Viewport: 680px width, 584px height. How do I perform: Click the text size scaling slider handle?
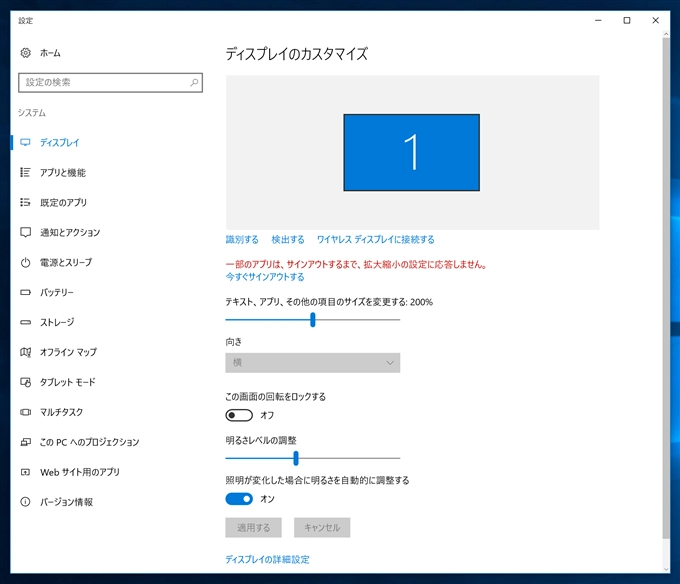(x=313, y=320)
